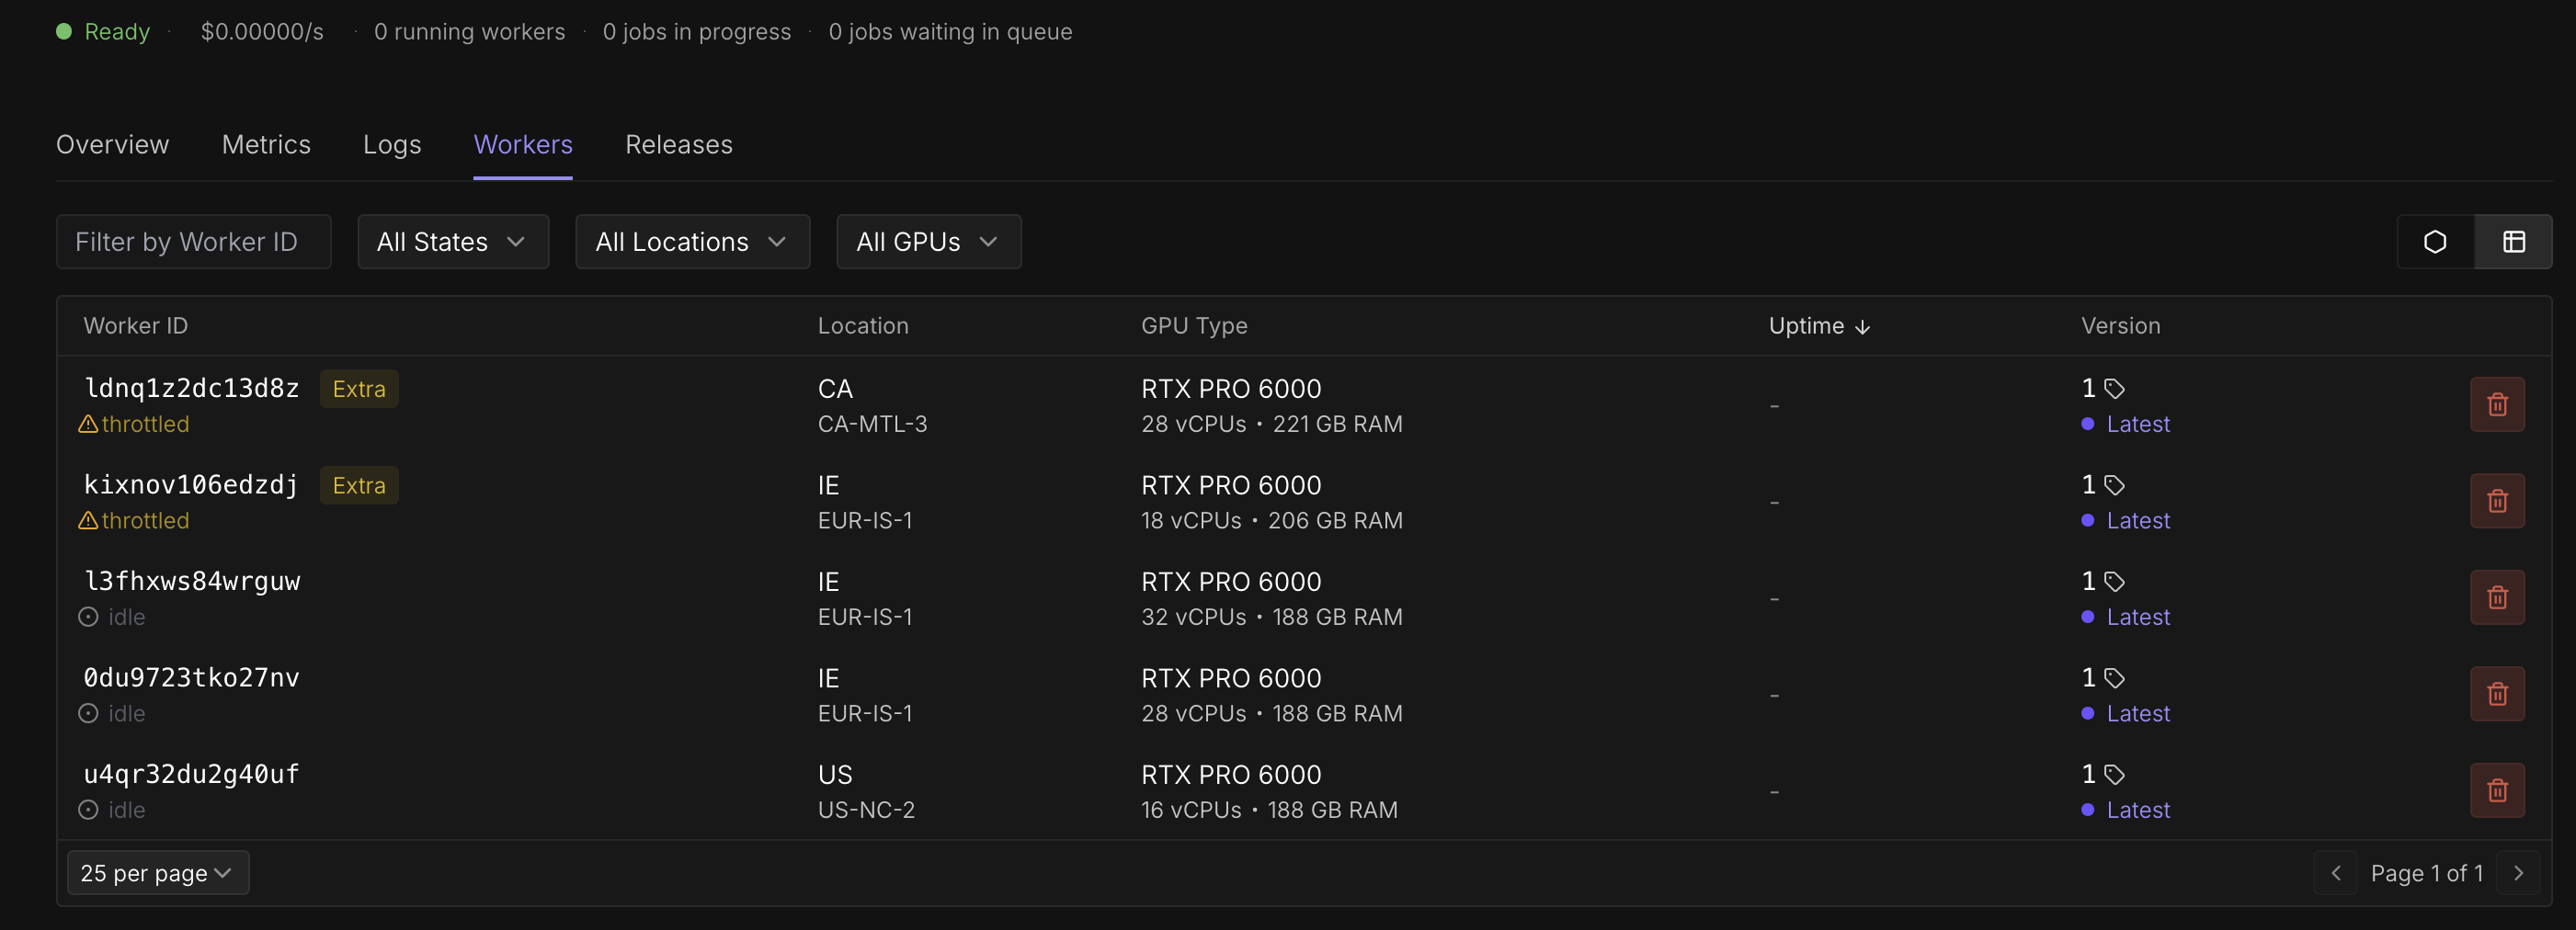Open worker ldnq1z2dc13d8z

tap(192, 389)
